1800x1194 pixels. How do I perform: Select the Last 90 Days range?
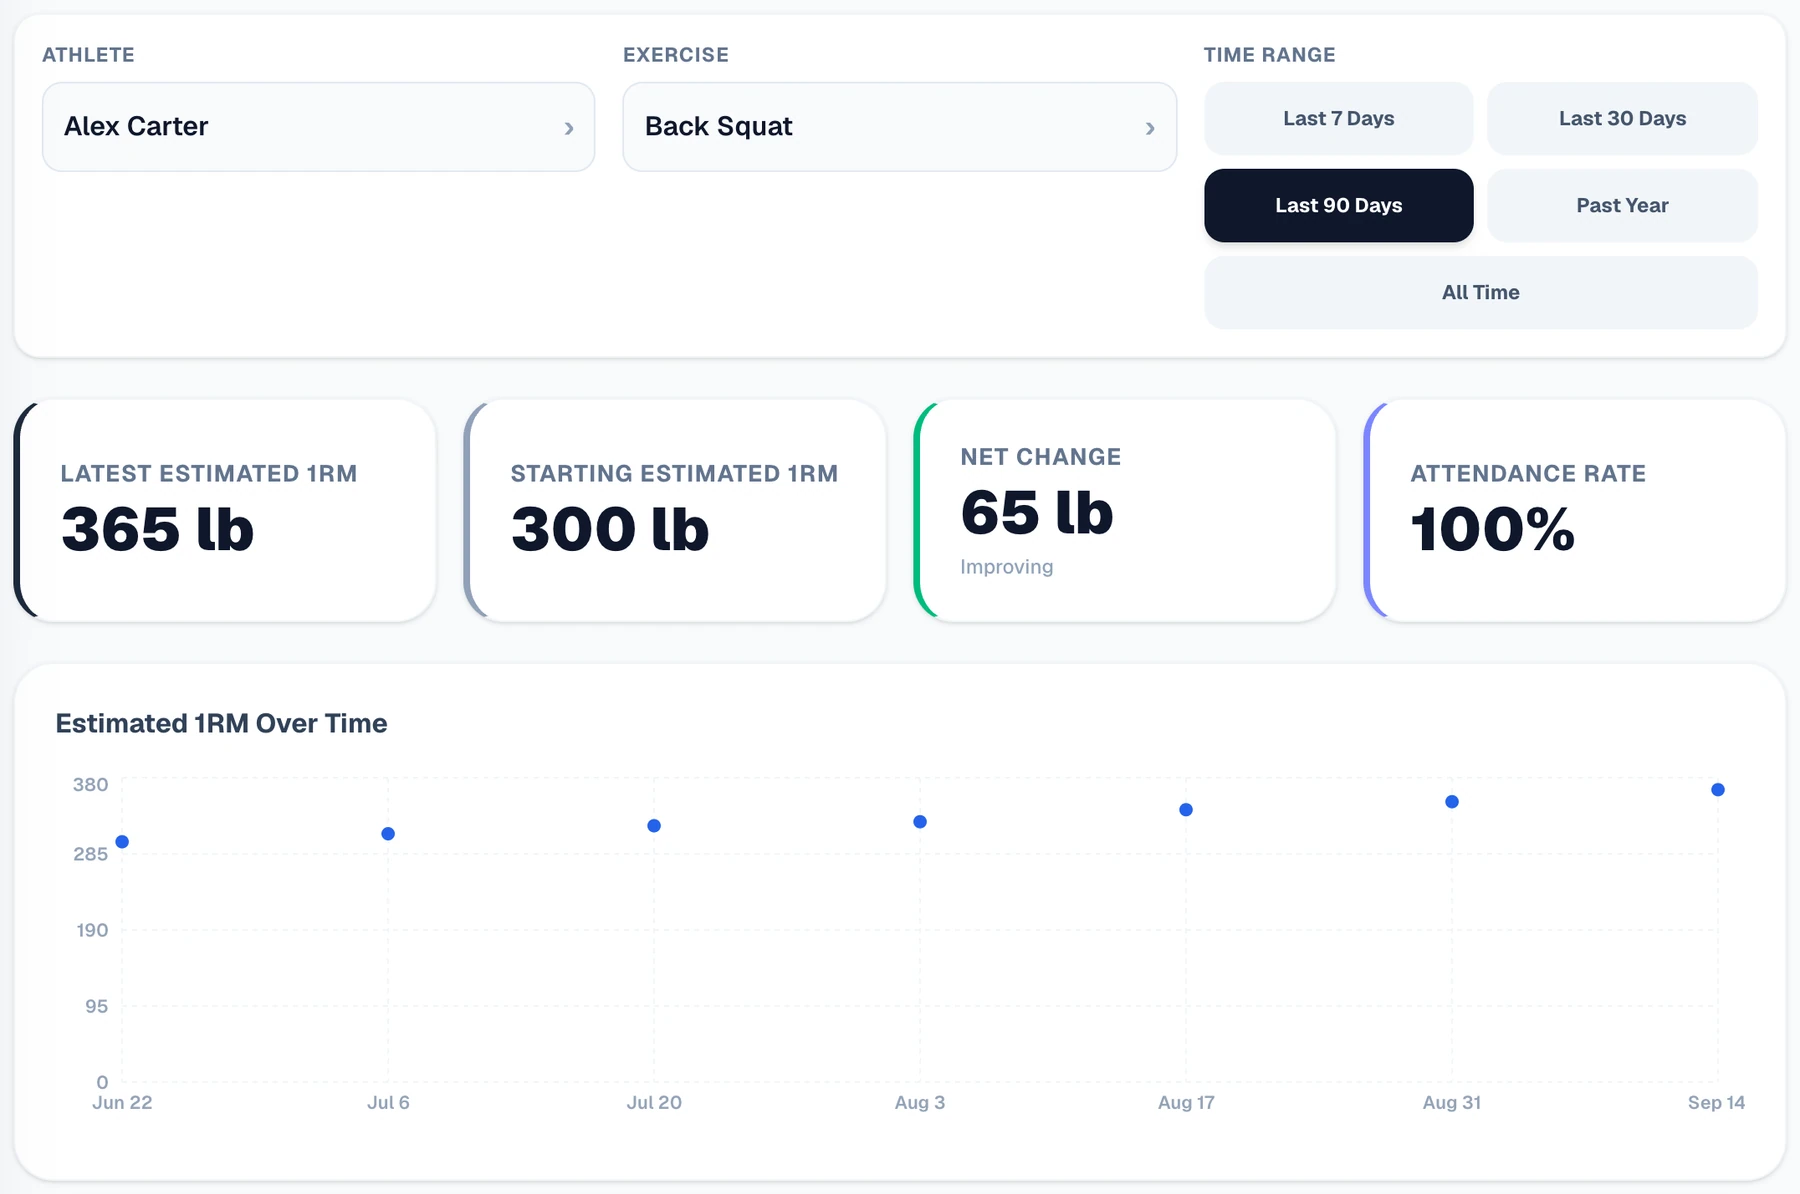[1338, 205]
